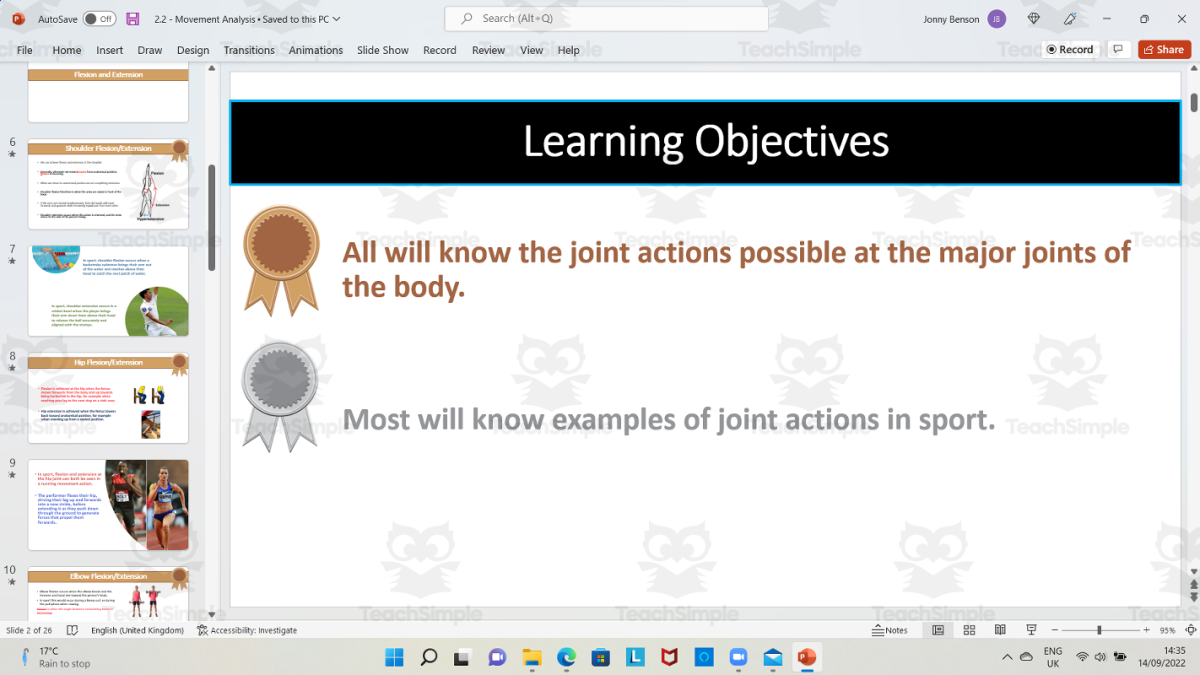Select Flexion and Extension slide thumbnail
Screen dimensions: 1200x675
pyautogui.click(x=108, y=95)
